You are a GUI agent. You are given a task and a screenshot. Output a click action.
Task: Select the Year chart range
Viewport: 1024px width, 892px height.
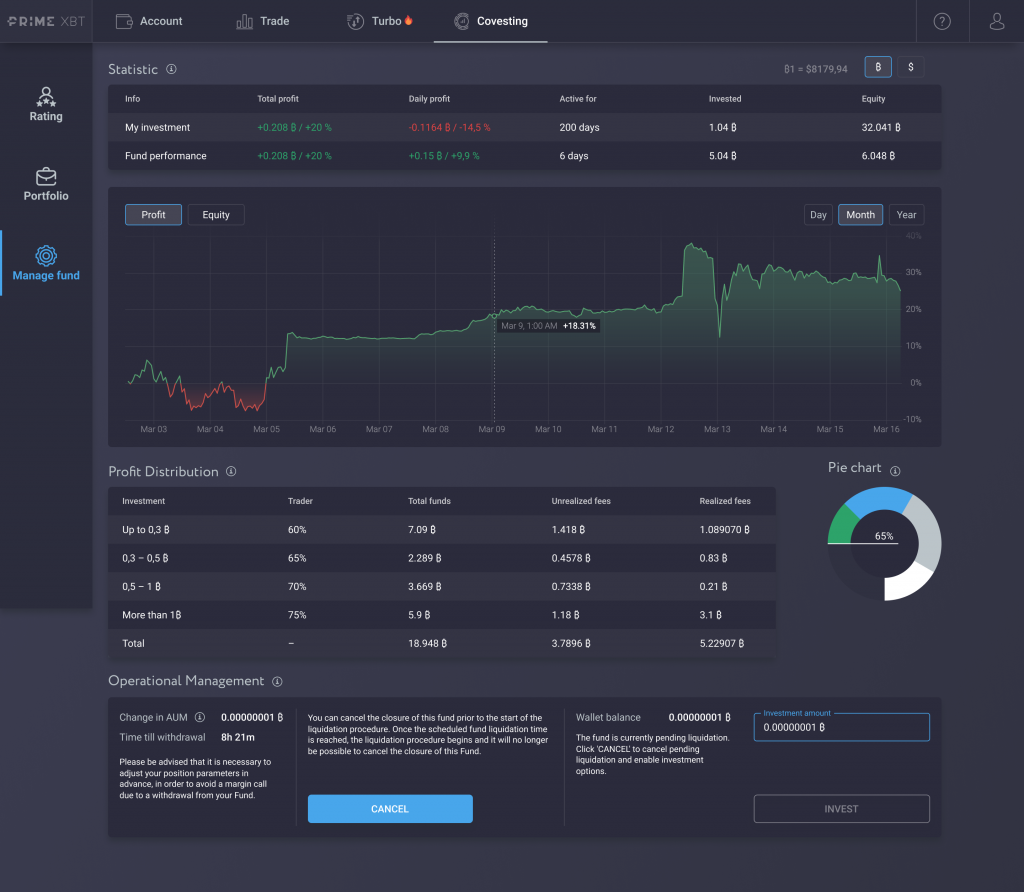click(x=906, y=214)
